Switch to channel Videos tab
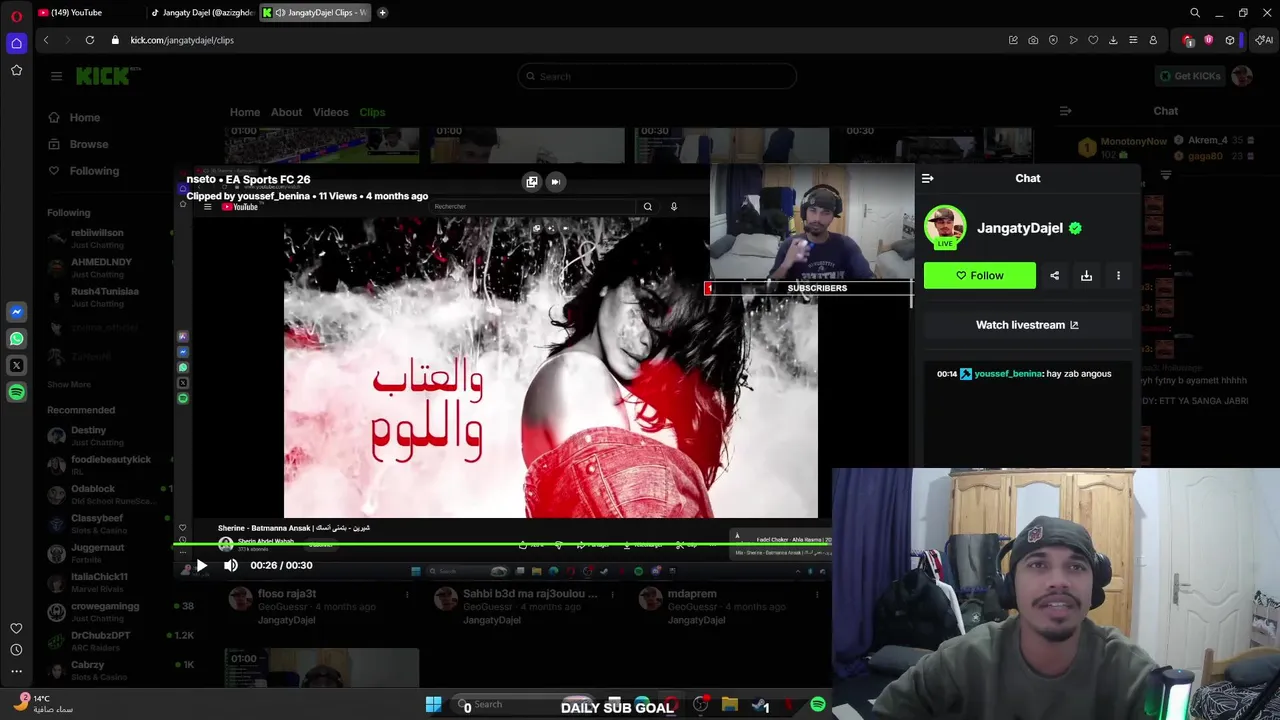This screenshot has width=1280, height=720. click(330, 112)
